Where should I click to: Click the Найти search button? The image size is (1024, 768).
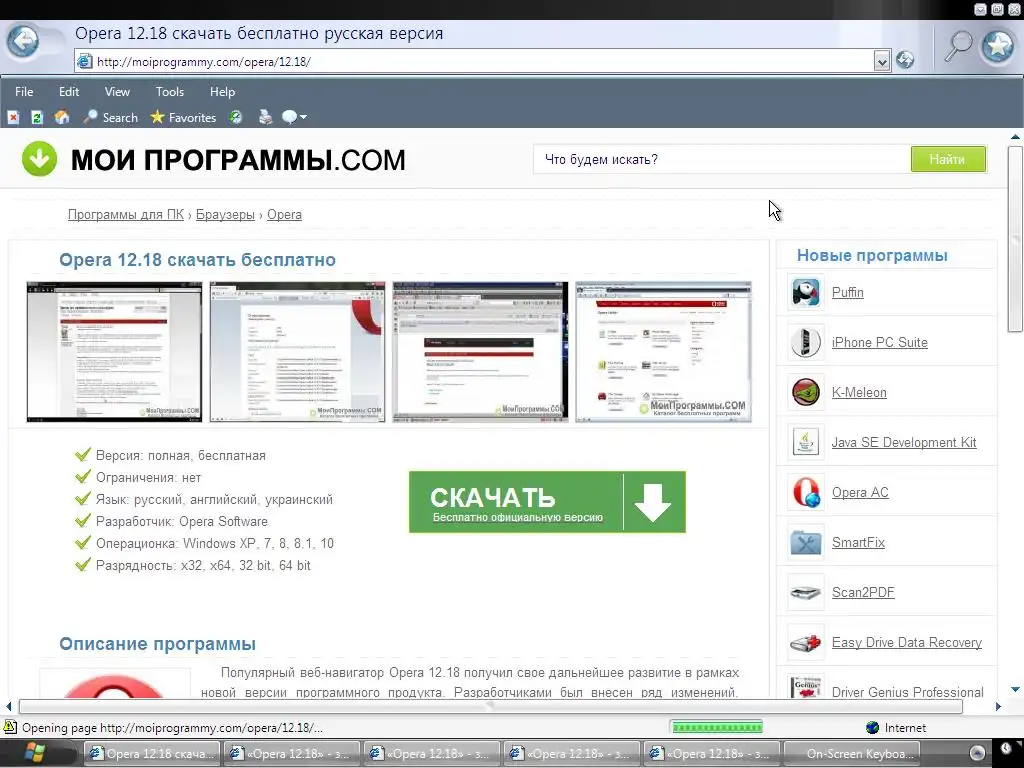pos(948,159)
